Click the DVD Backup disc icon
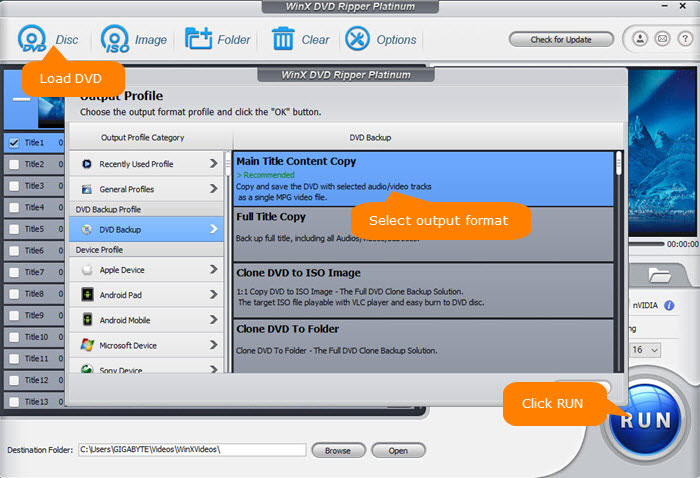Viewport: 700px width, 478px height. click(x=87, y=229)
